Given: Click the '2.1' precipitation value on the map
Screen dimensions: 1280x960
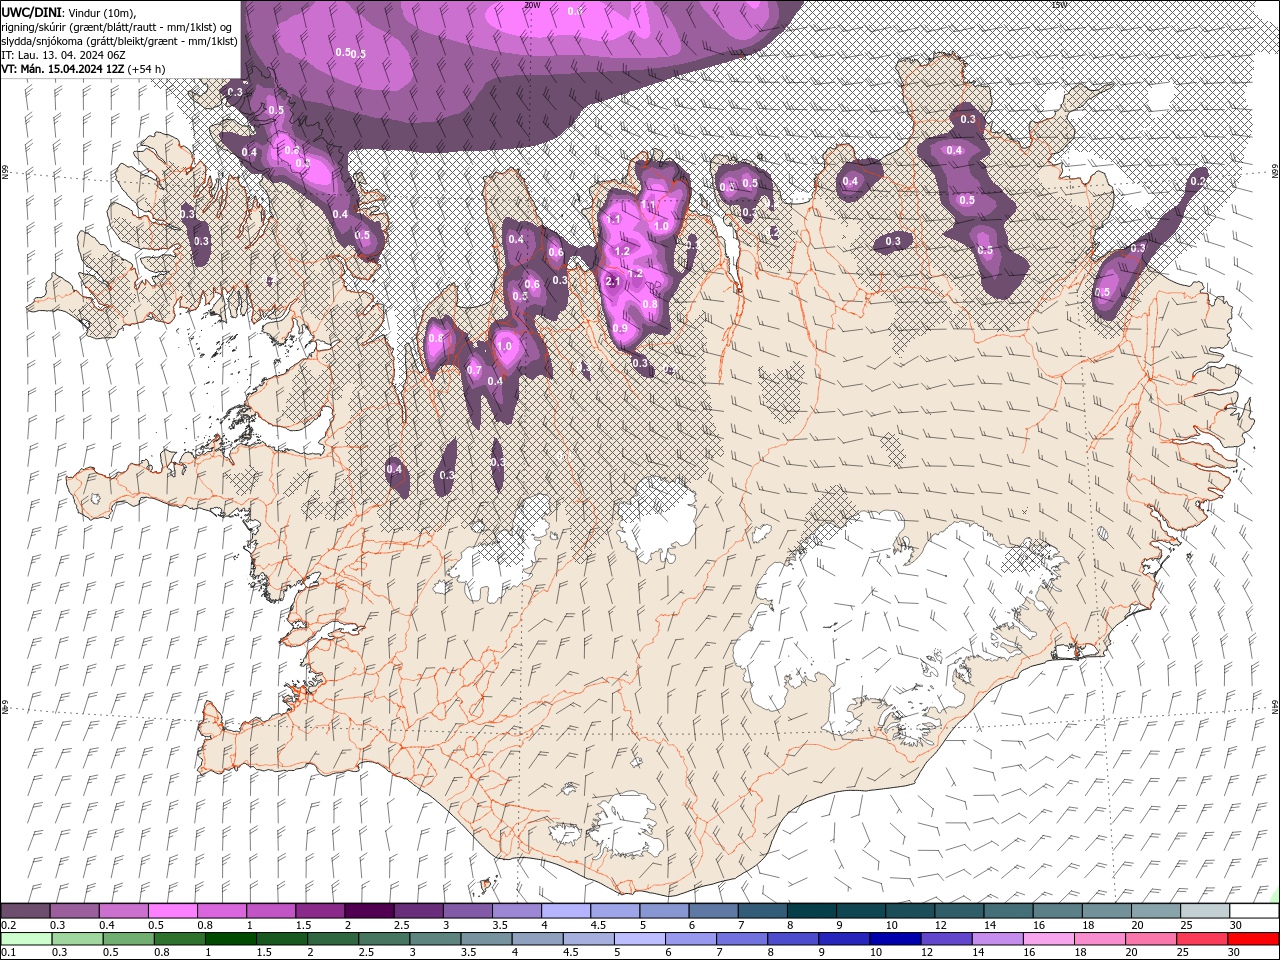Looking at the screenshot, I should tap(613, 282).
